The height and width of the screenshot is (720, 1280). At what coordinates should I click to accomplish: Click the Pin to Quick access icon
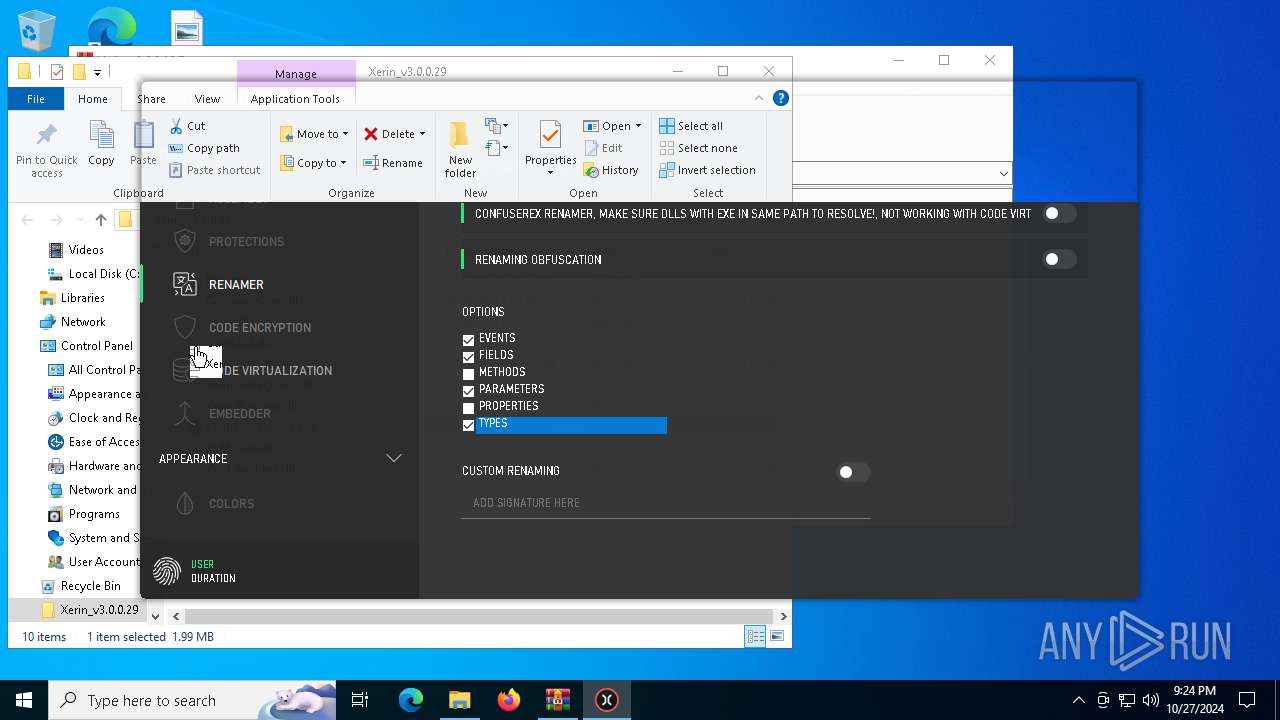(46, 135)
